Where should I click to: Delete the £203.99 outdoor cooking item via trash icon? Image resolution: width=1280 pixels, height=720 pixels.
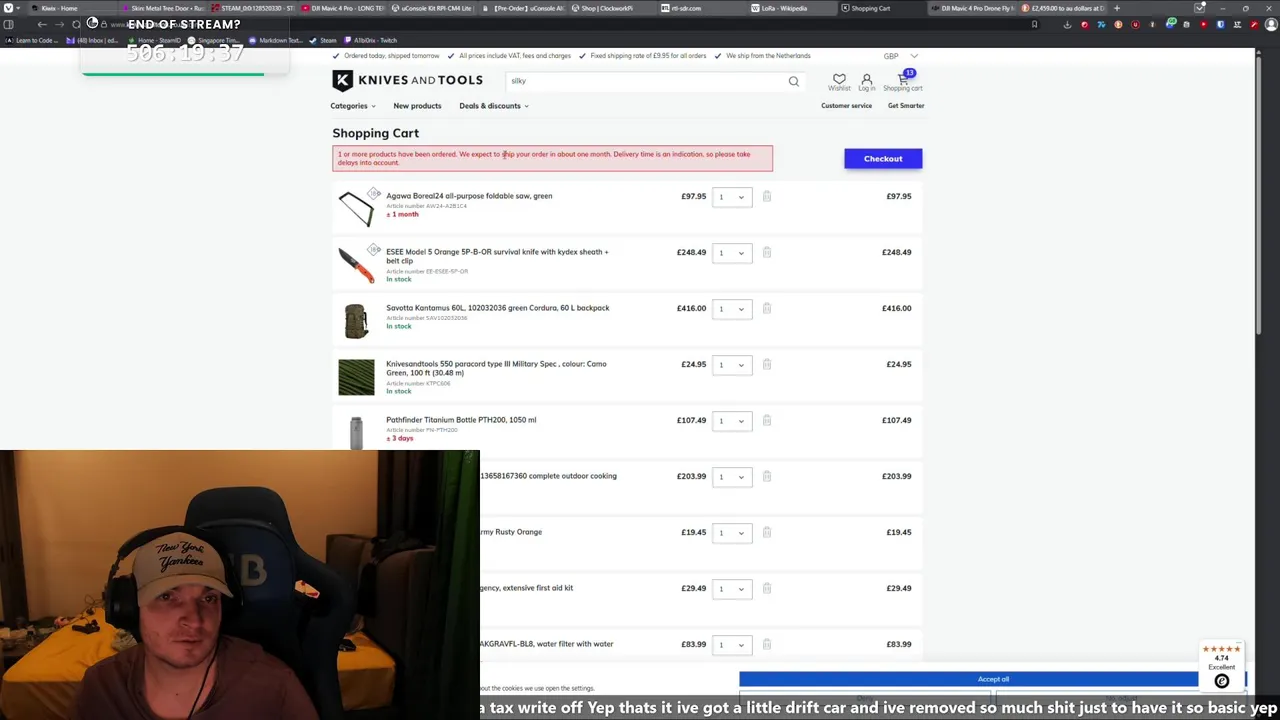[767, 476]
